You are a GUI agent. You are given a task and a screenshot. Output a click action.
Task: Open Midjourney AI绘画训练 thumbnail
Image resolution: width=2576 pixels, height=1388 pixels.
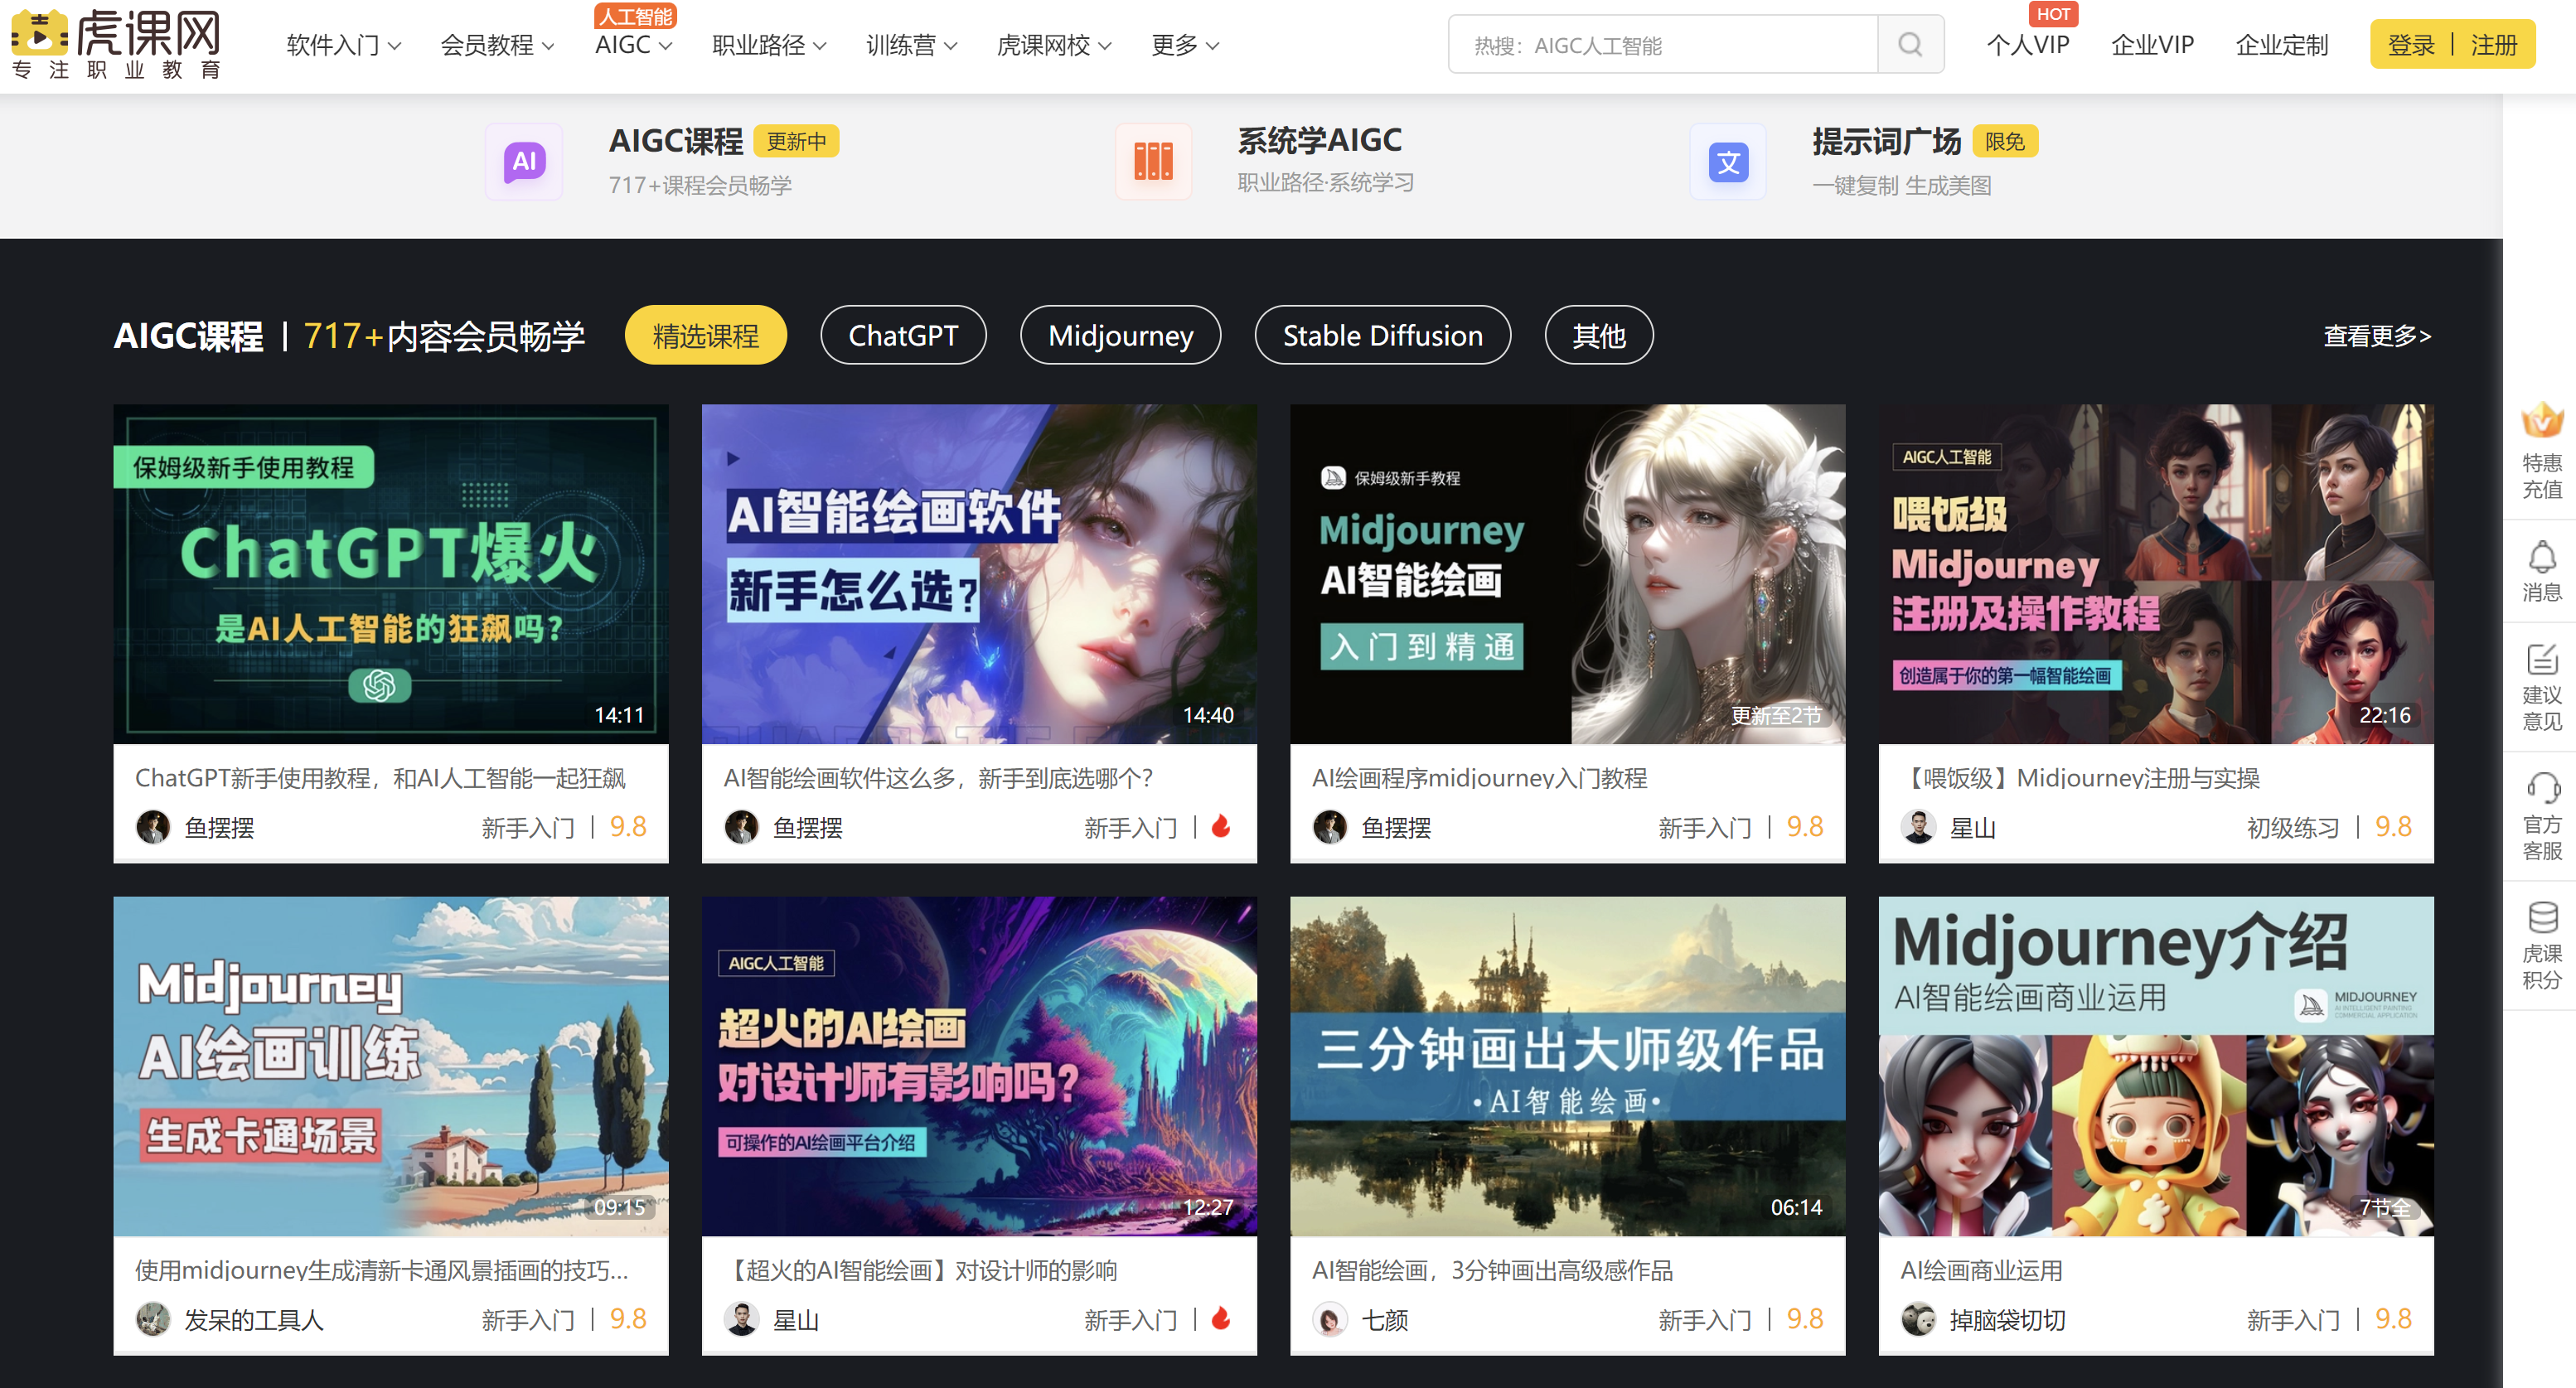390,1066
